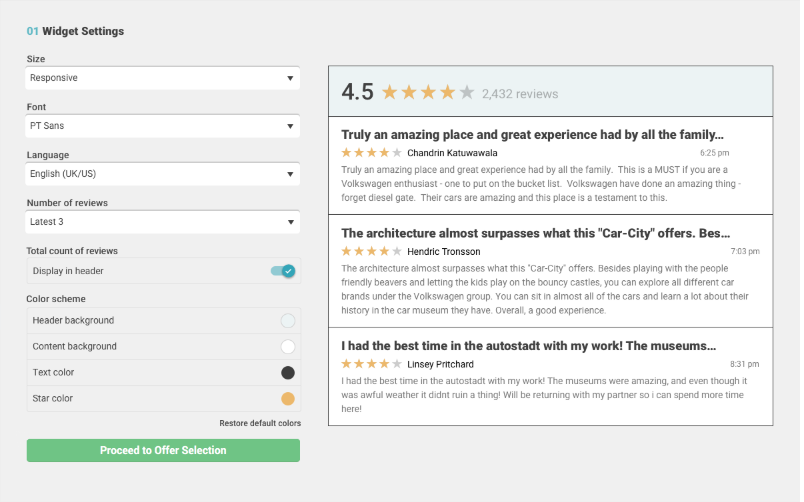The image size is (804, 502).
Task: Click the first star in the 4.5 header rating
Action: click(390, 93)
